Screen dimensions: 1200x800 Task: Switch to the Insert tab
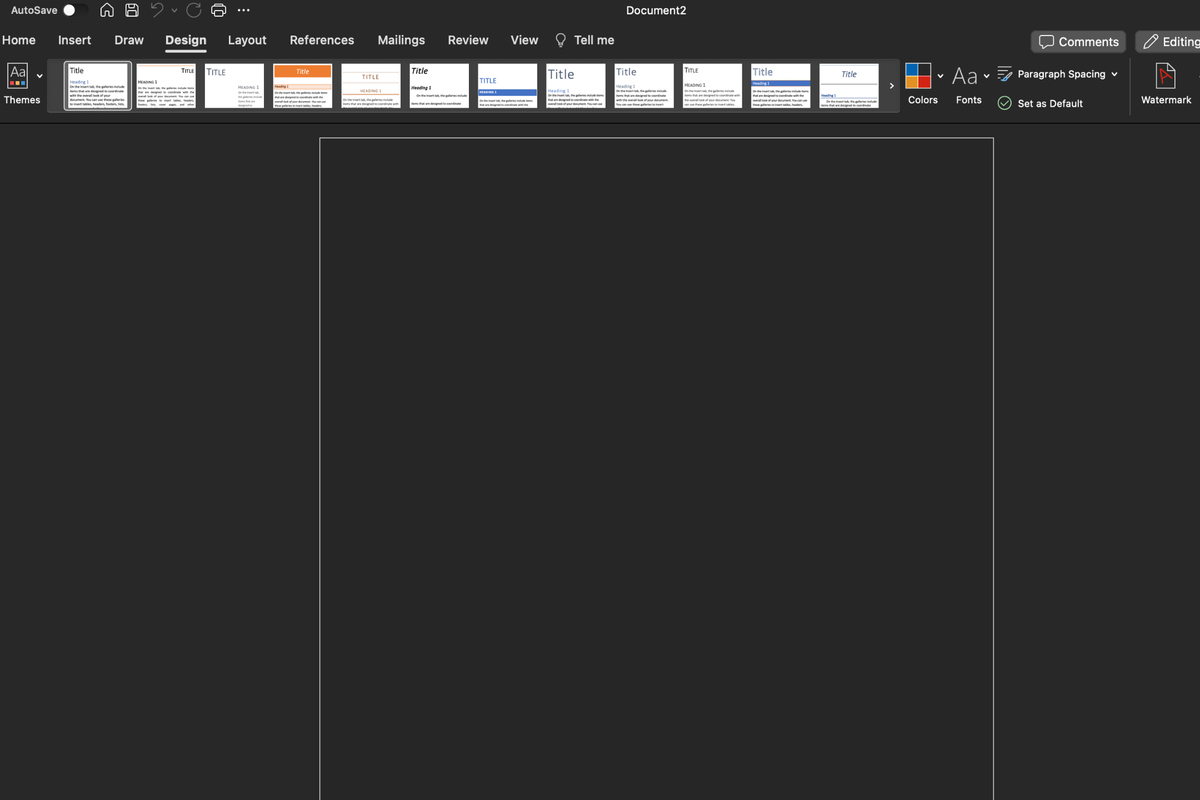click(74, 40)
